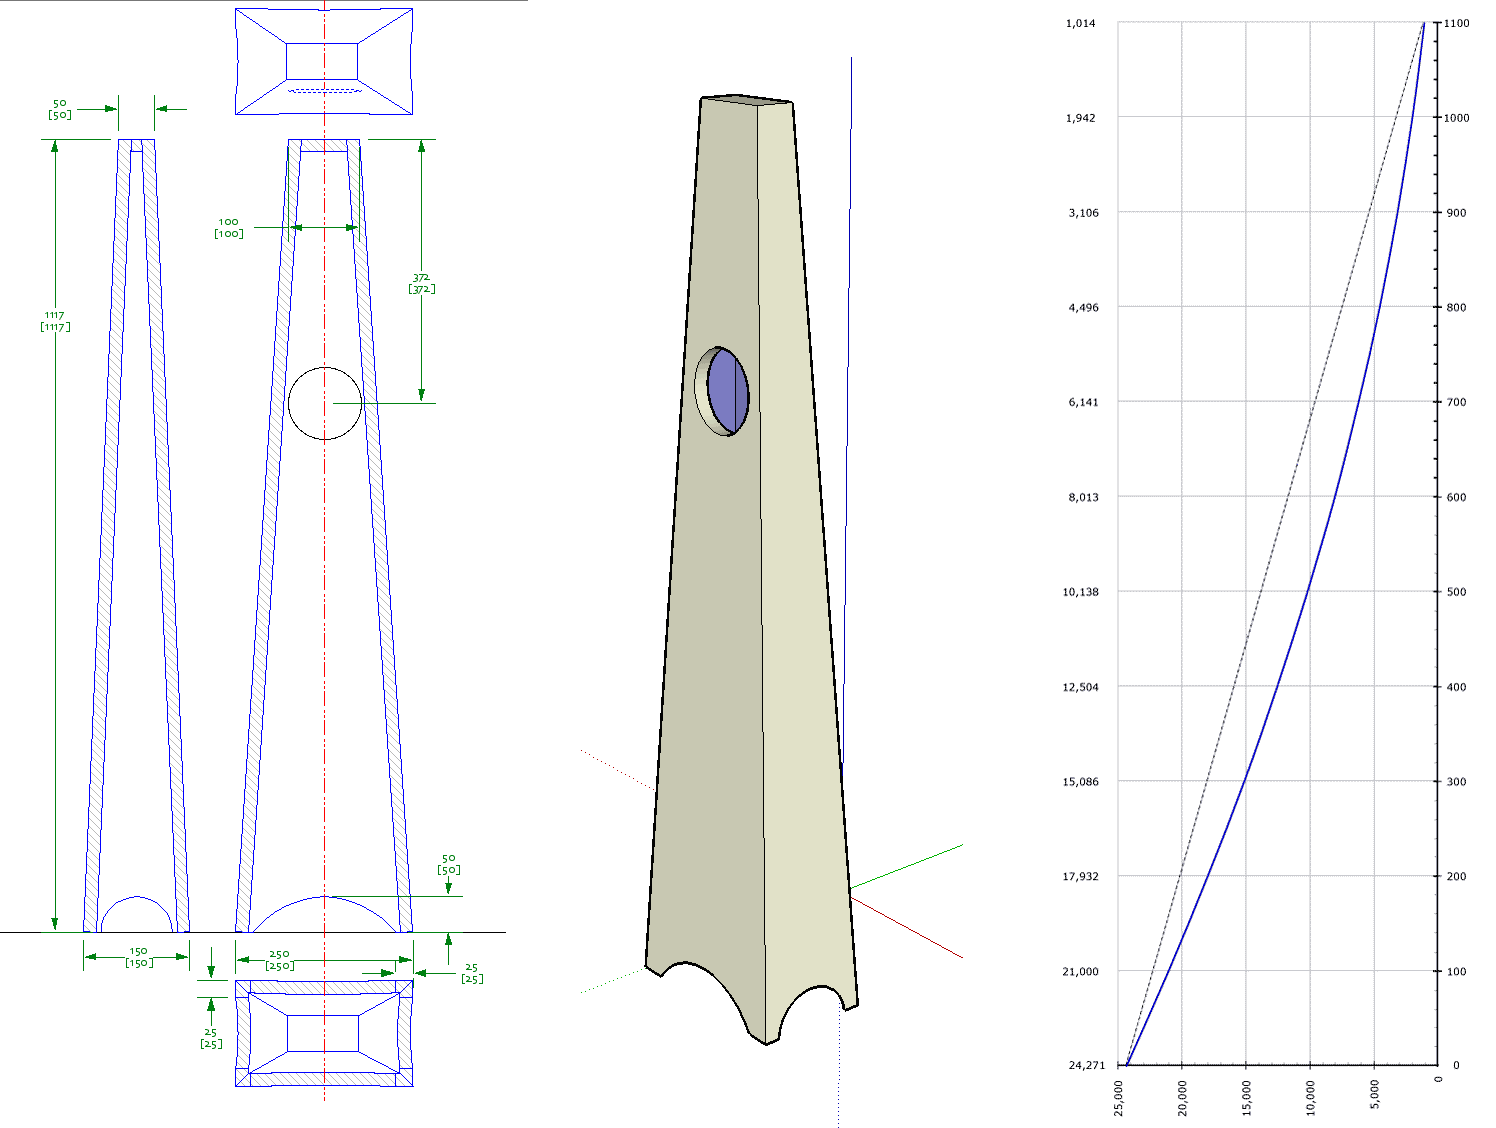Click the 10,138 value on chart
The image size is (1496, 1128).
(x=1080, y=592)
